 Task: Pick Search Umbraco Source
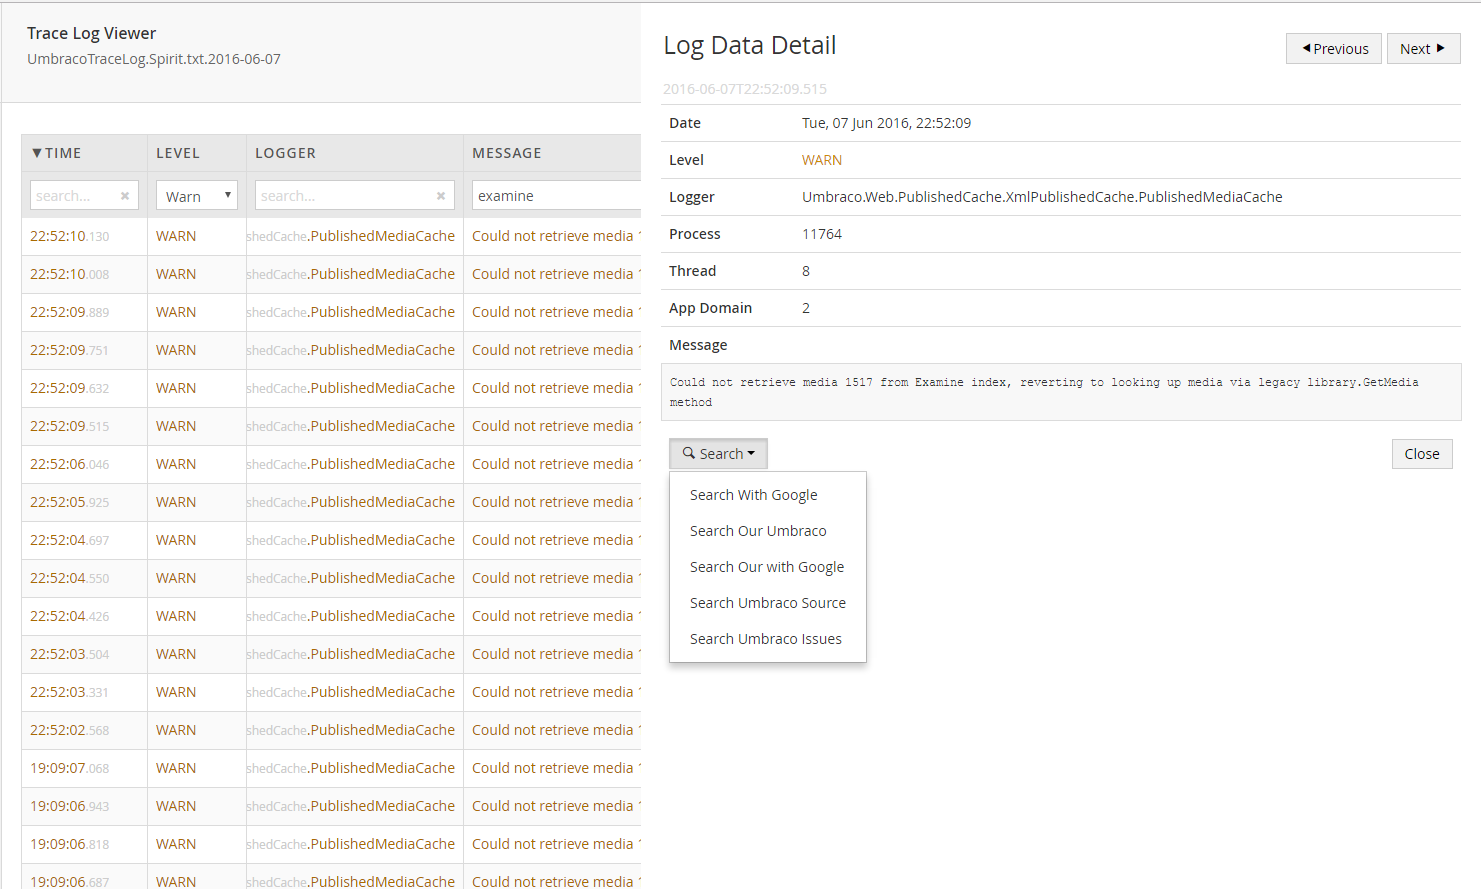[768, 603]
